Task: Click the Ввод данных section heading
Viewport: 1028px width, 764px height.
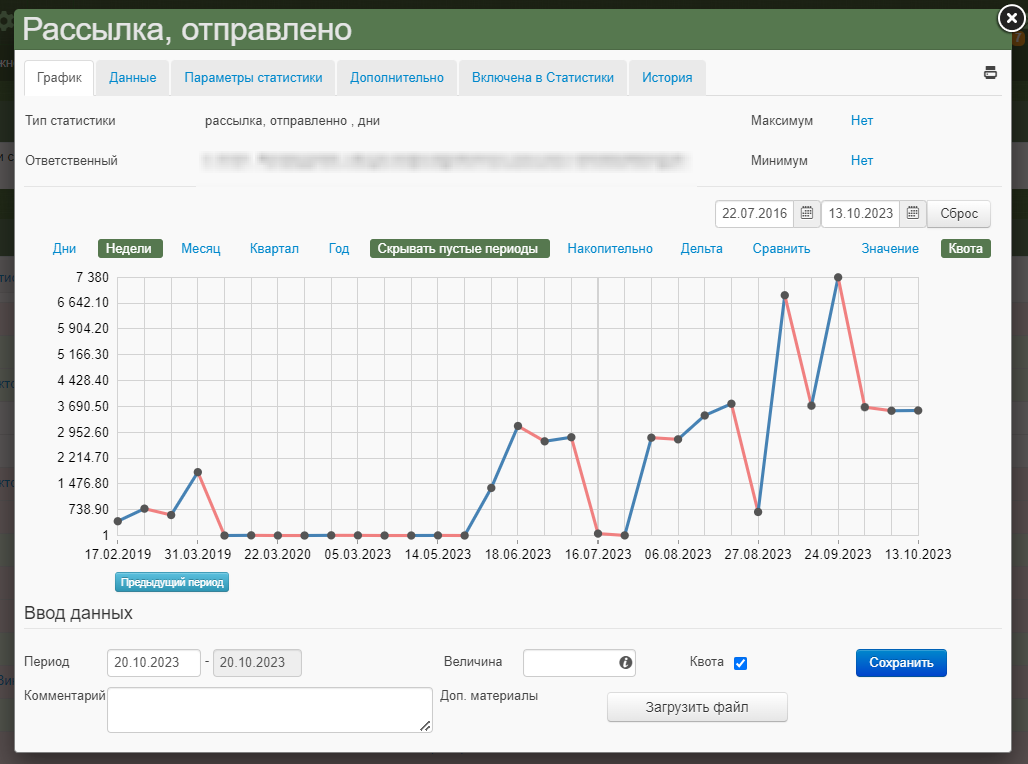Action: point(78,613)
